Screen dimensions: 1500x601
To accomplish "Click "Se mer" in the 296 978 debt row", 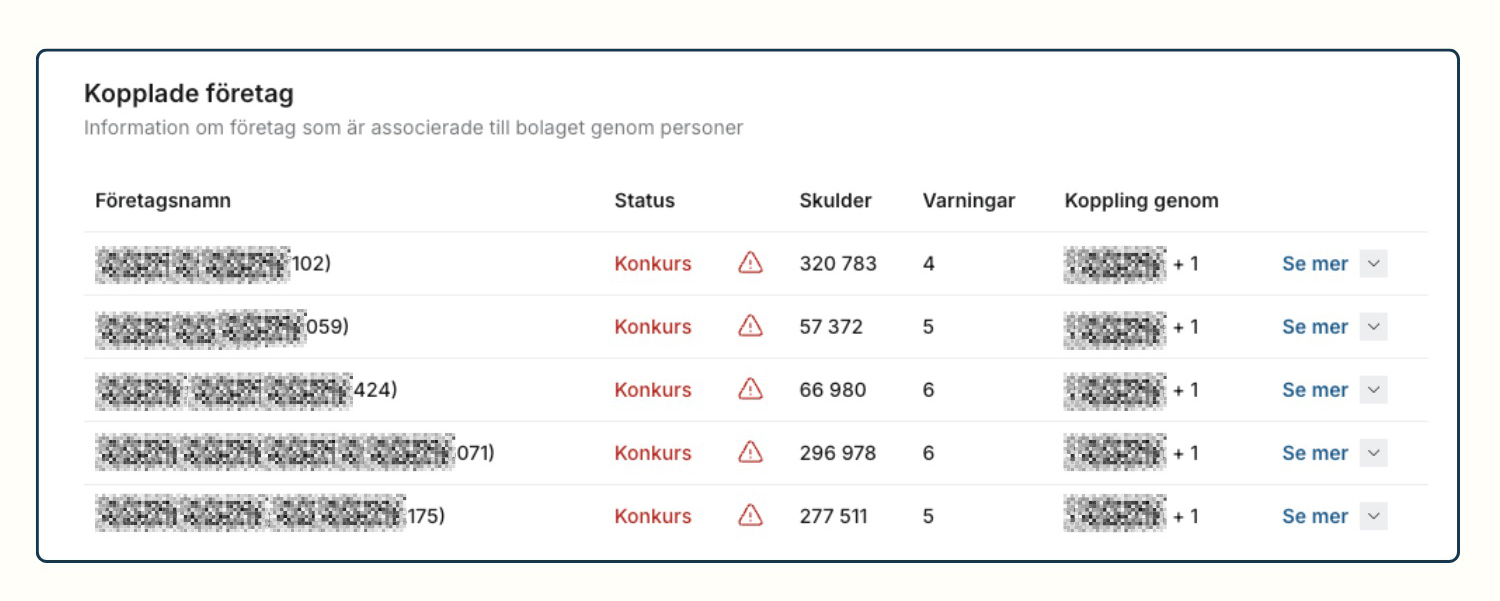I will [1315, 453].
